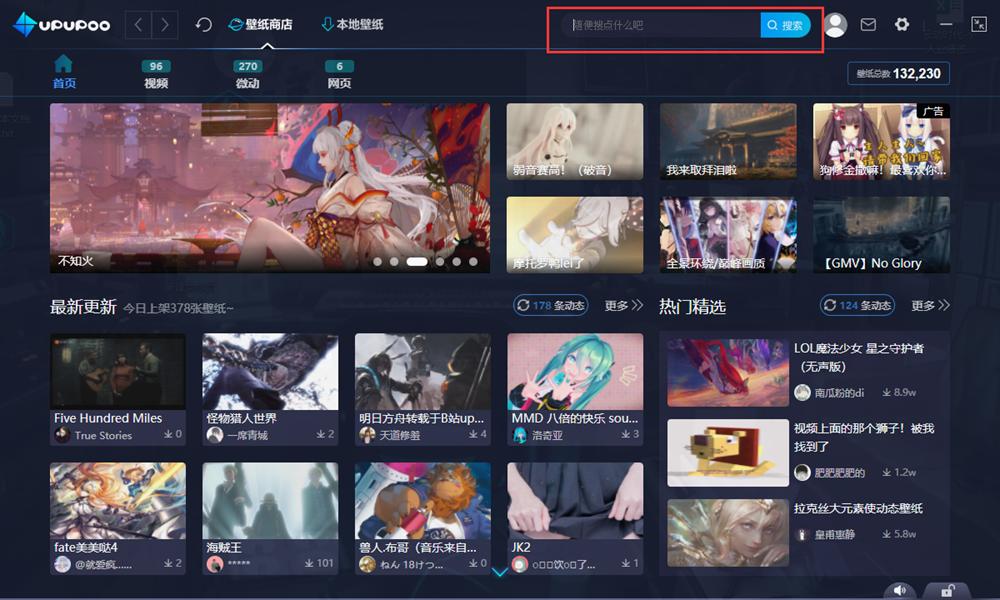1000x600 pixels.
Task: Refresh the page with the reload icon
Action: [203, 25]
